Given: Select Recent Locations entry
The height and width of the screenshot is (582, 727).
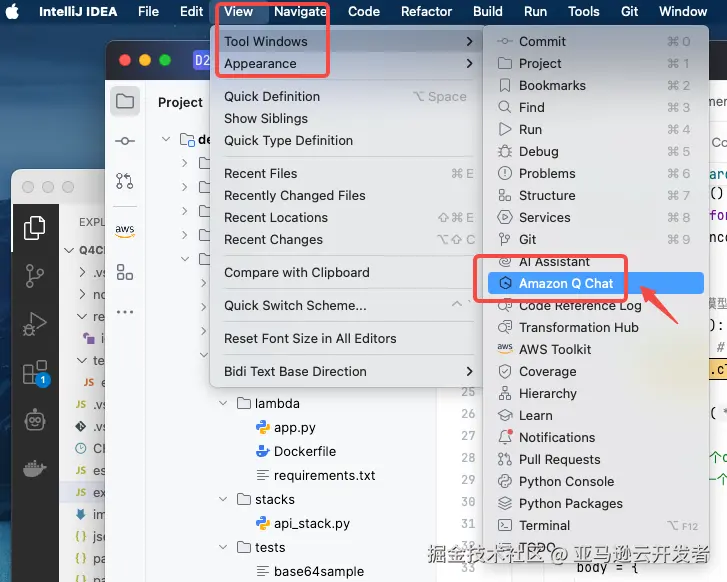Looking at the screenshot, I should (345, 217).
